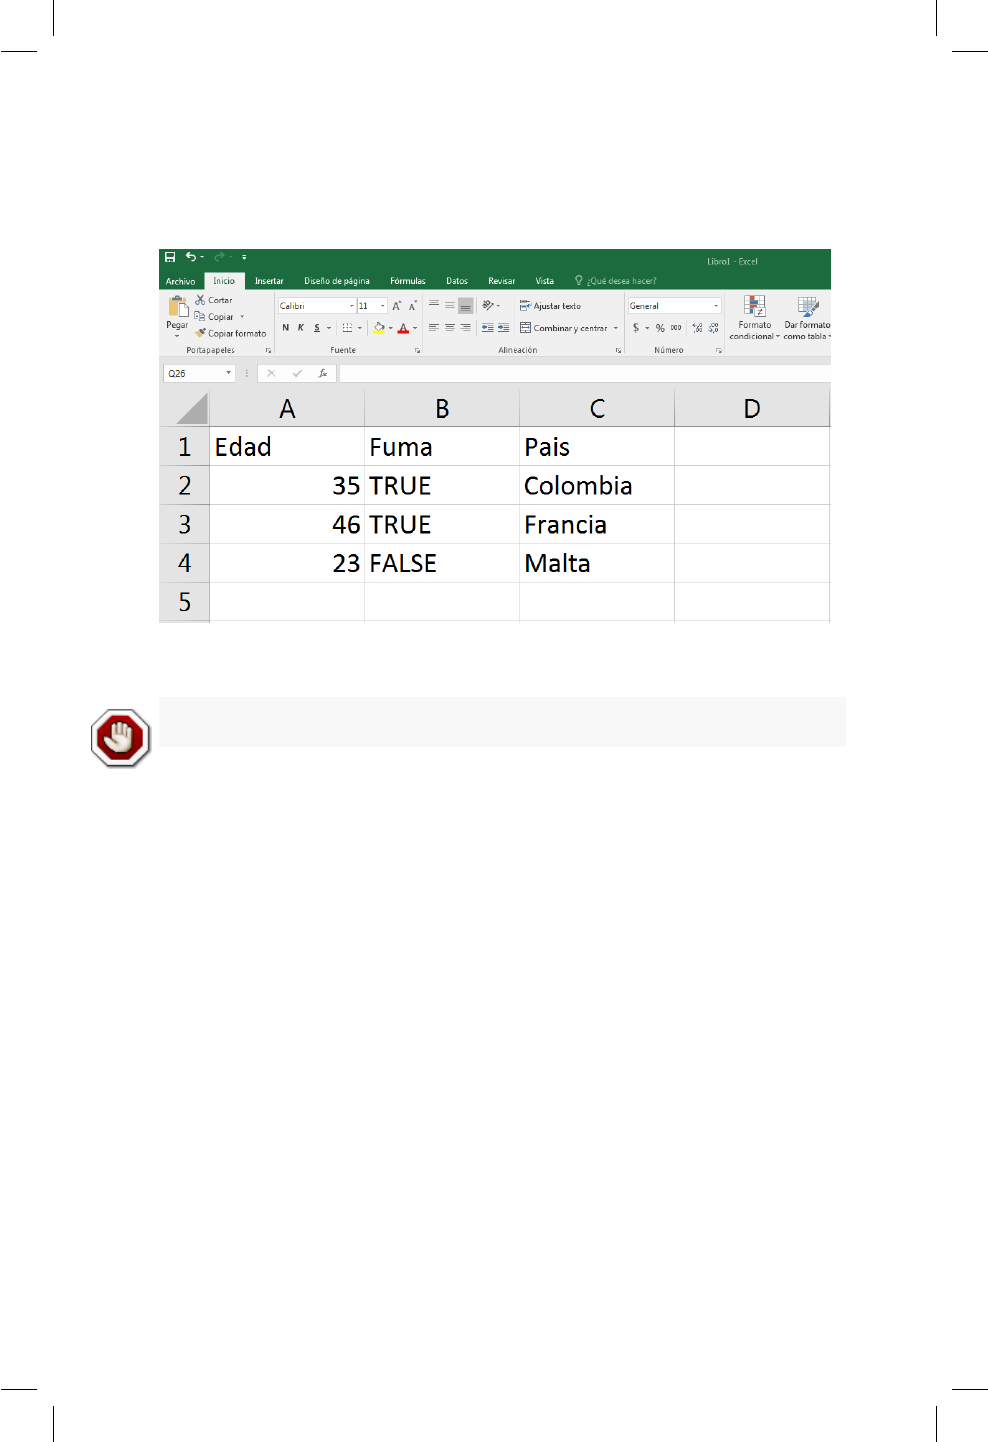The height and width of the screenshot is (1442, 988).
Task: Click the Cortar scissors icon
Action: coord(200,300)
